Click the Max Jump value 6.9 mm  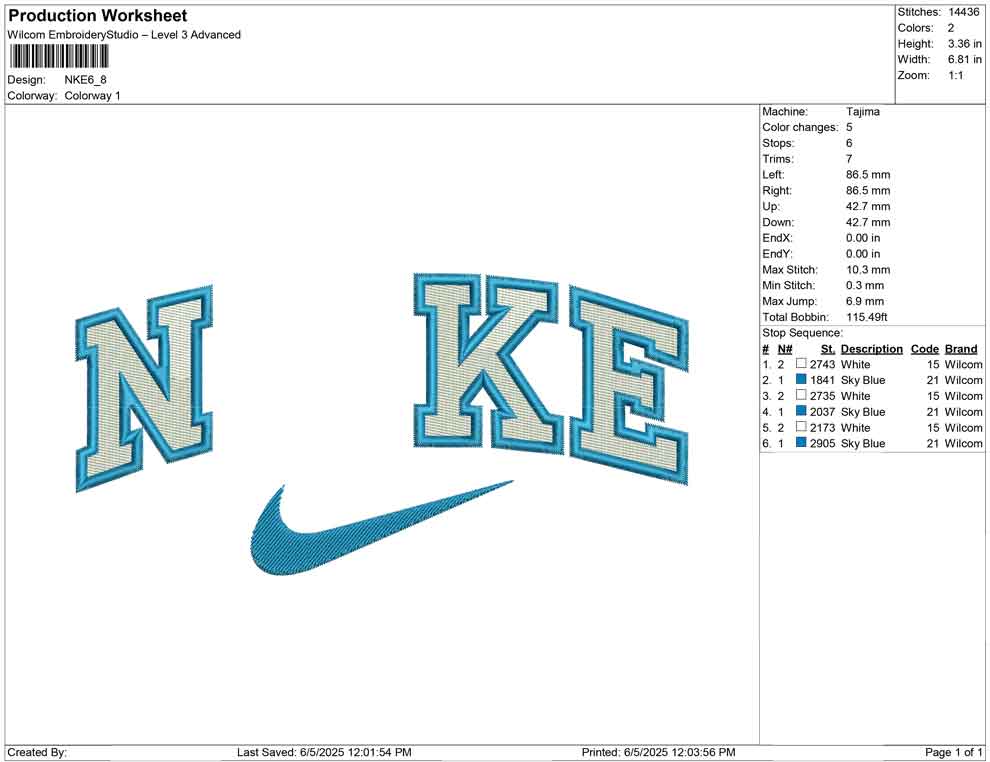pos(865,301)
